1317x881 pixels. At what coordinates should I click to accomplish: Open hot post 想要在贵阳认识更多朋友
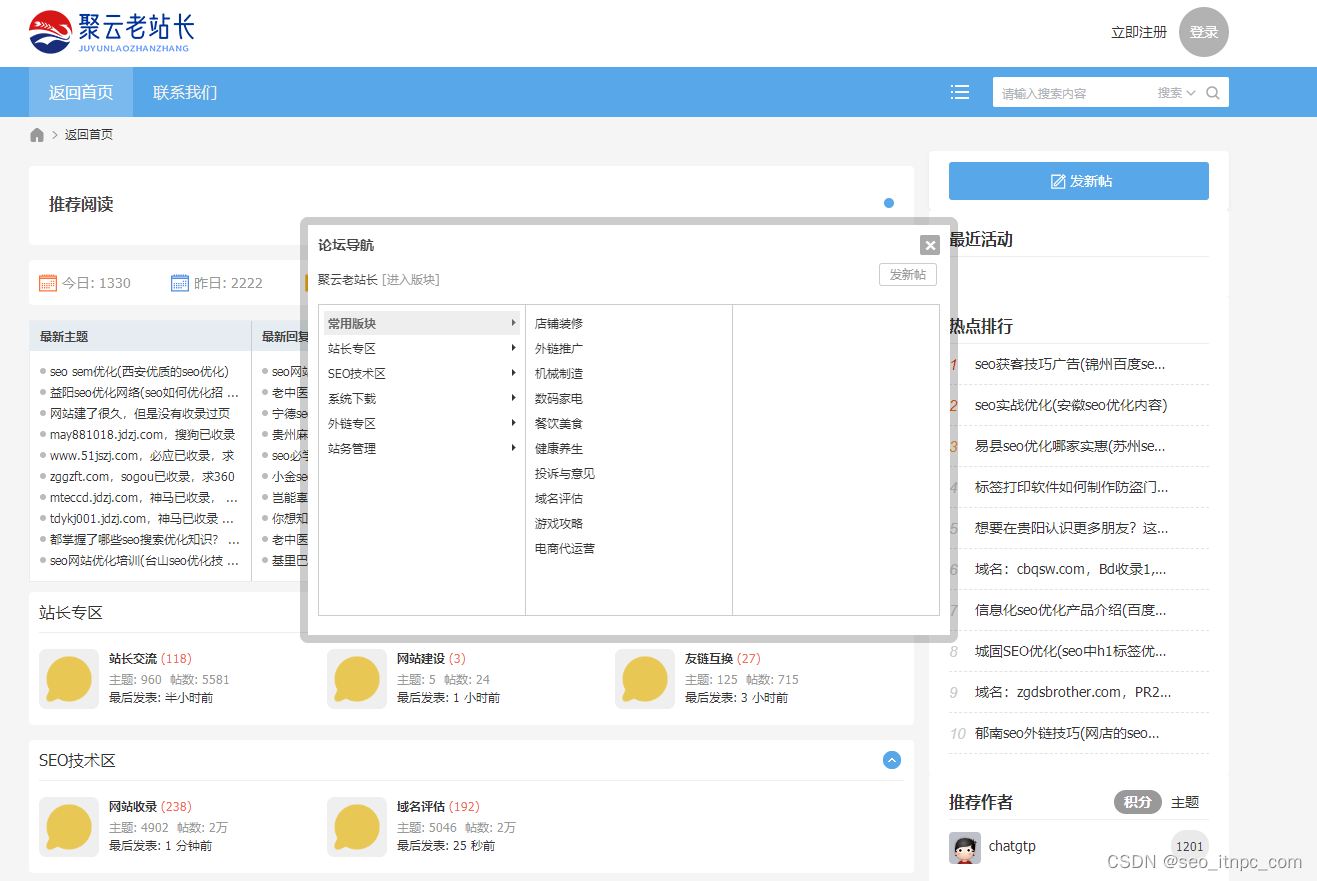[1071, 528]
